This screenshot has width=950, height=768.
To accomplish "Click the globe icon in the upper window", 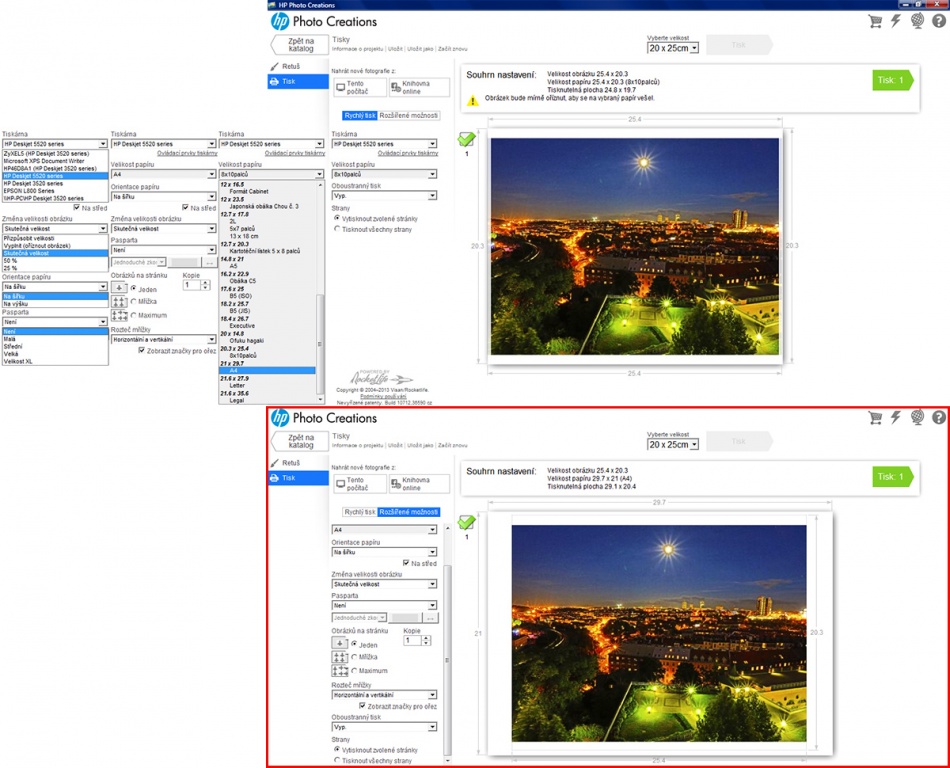I will (917, 21).
